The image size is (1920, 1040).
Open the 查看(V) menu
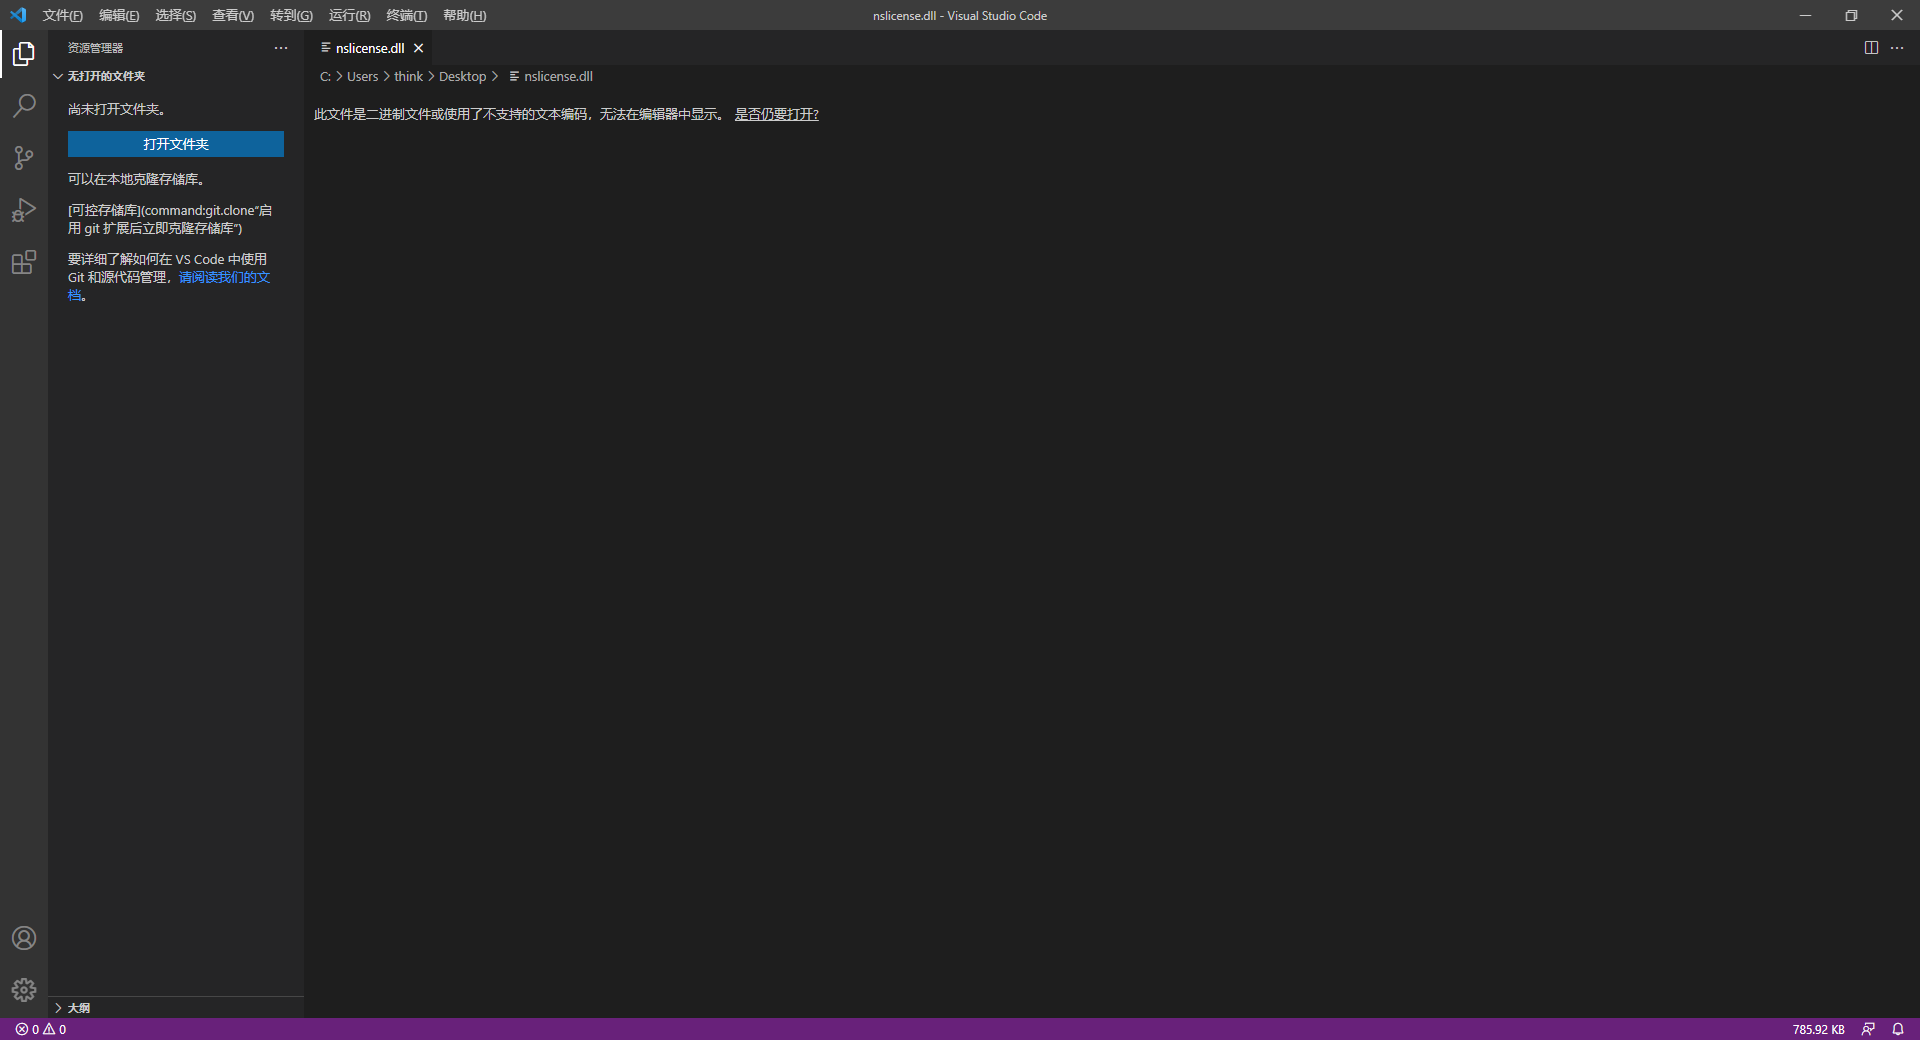coord(233,15)
